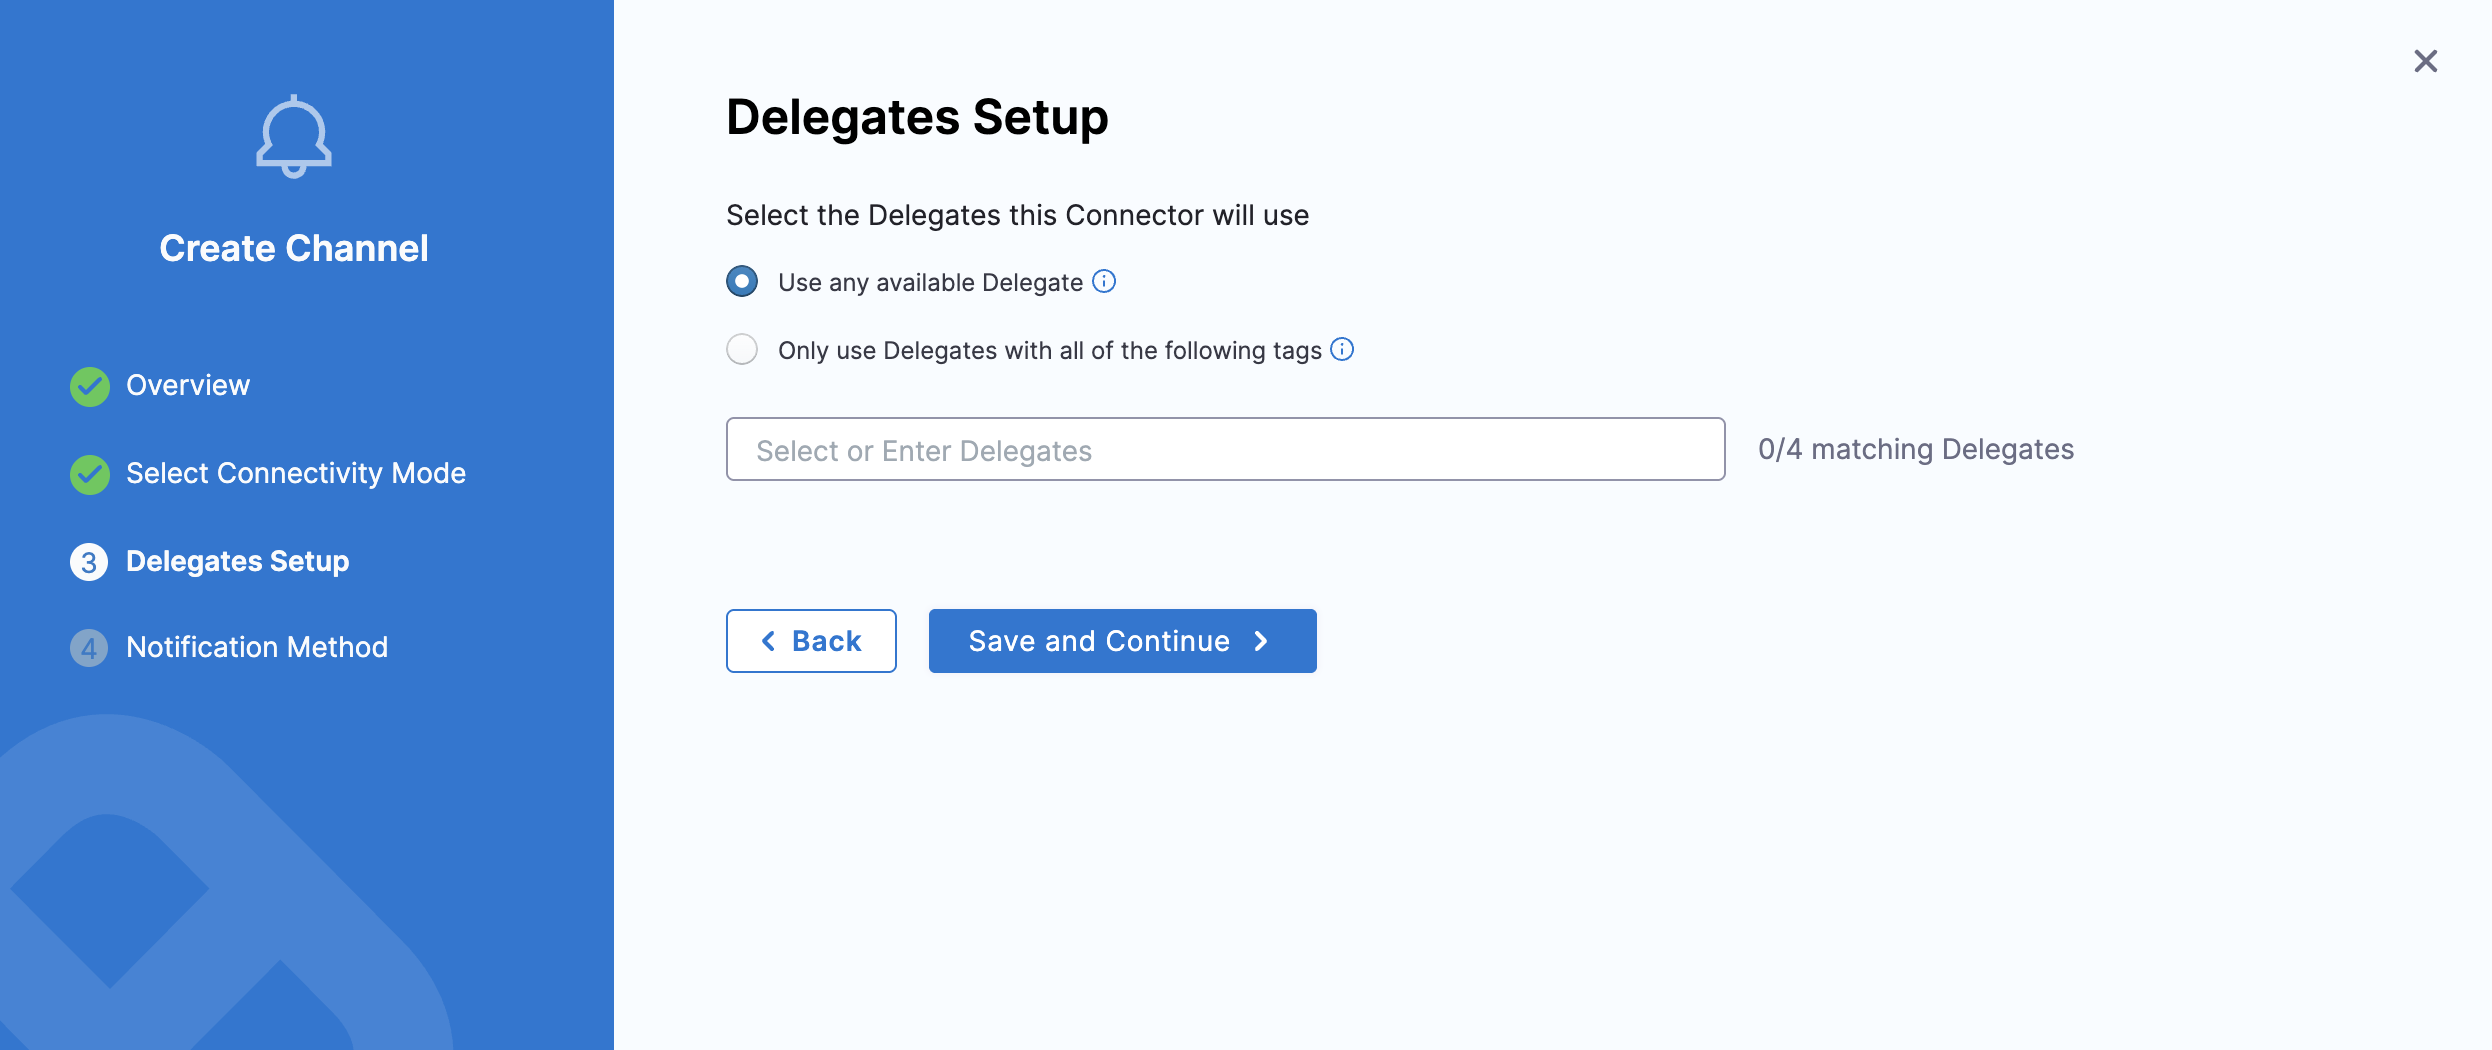The image size is (2492, 1050).
Task: Toggle off the currently selected delegate option
Action: click(x=741, y=281)
